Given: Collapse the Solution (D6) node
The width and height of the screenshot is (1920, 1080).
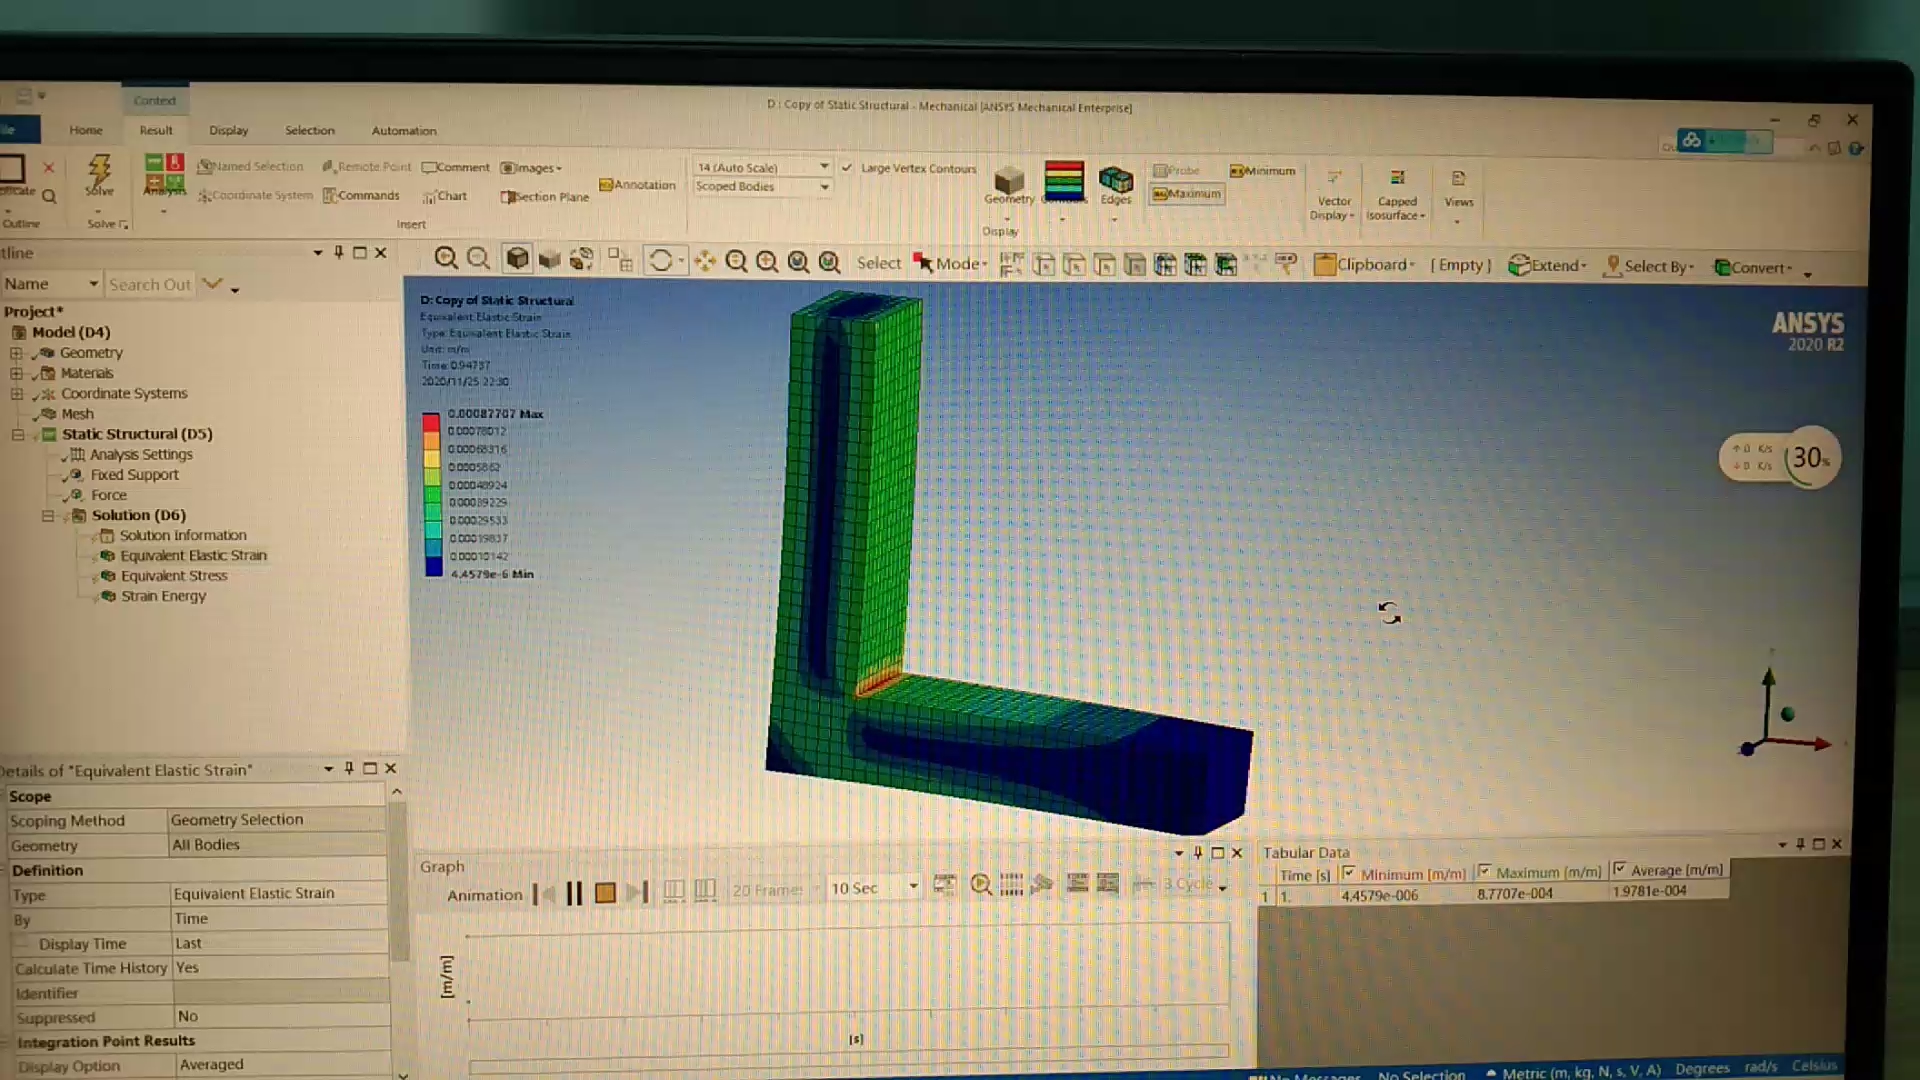Looking at the screenshot, I should point(47,516).
